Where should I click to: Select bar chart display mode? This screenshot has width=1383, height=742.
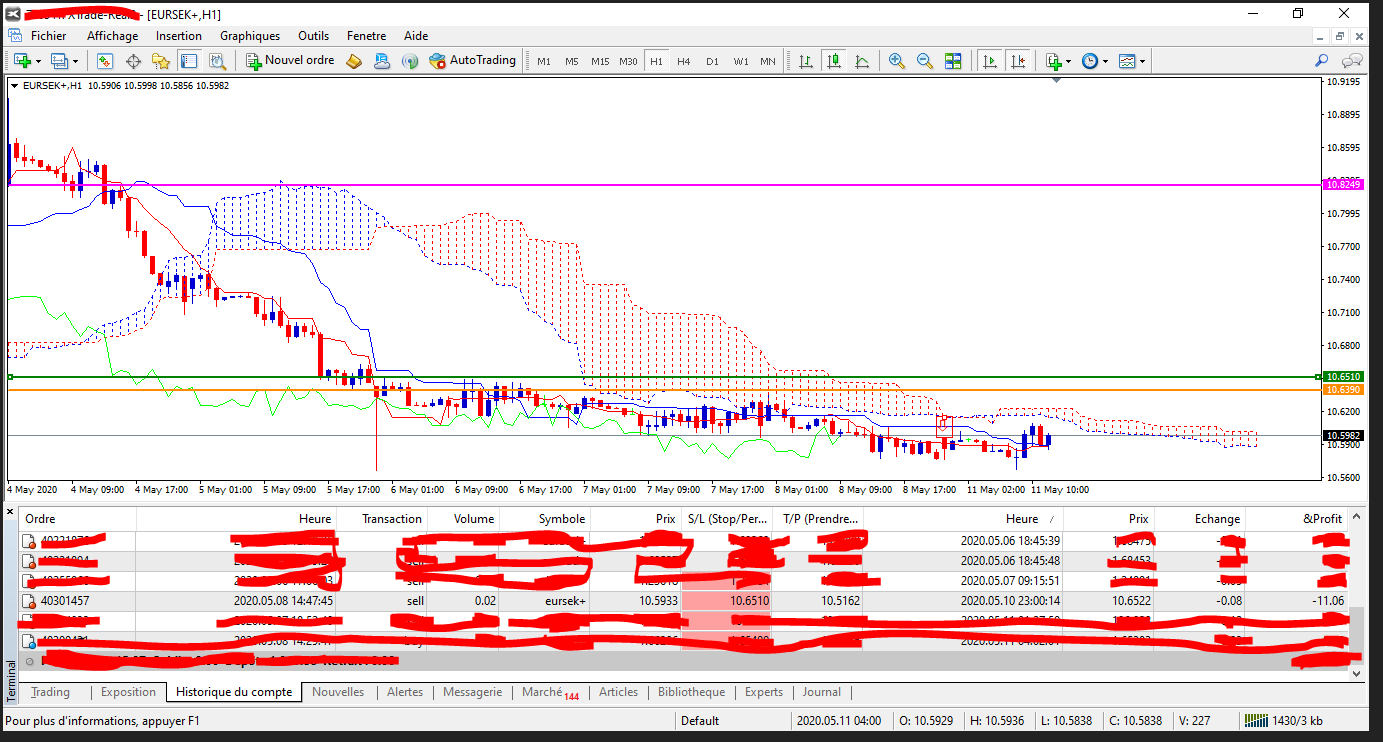[x=806, y=61]
